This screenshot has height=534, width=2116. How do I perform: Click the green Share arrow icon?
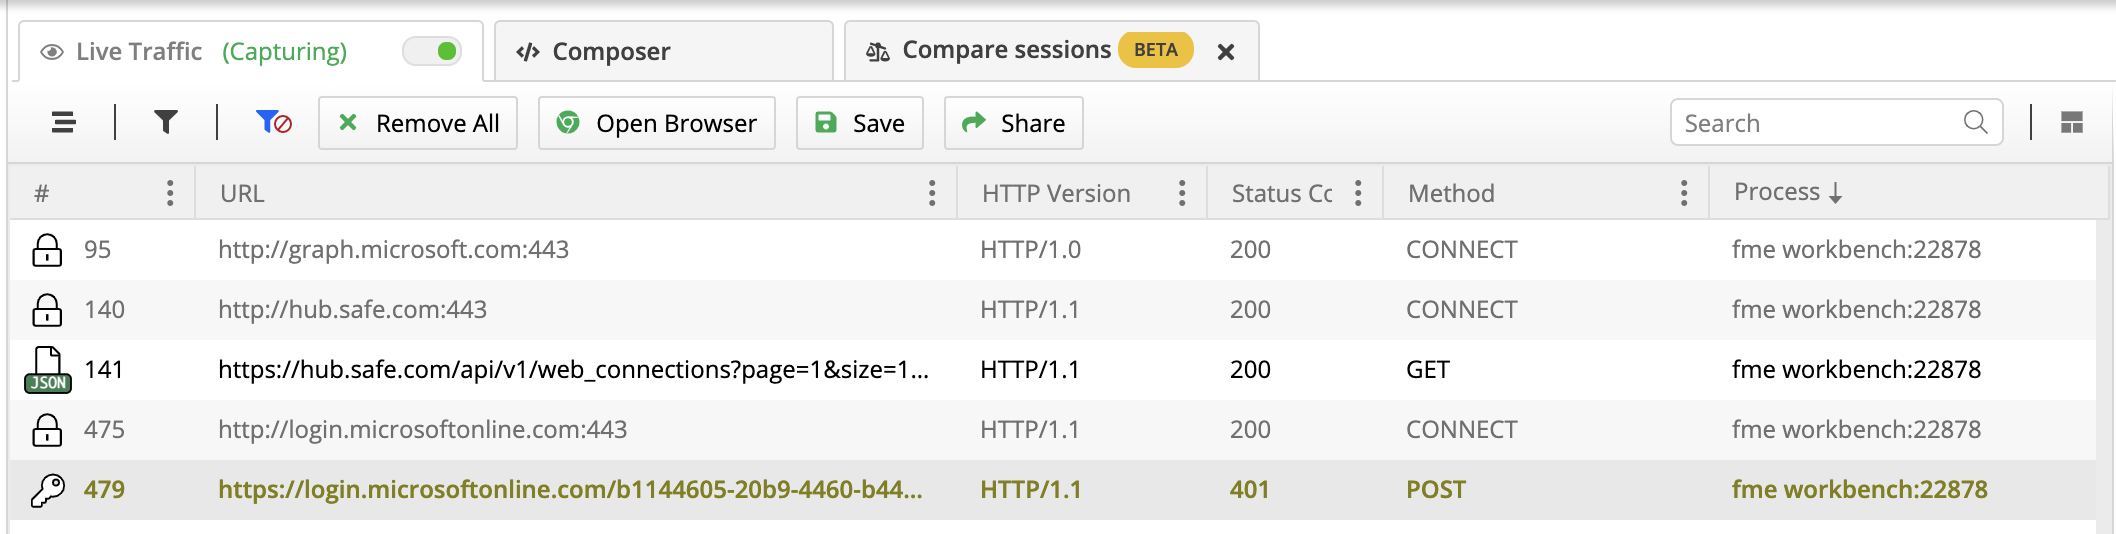[x=973, y=122]
